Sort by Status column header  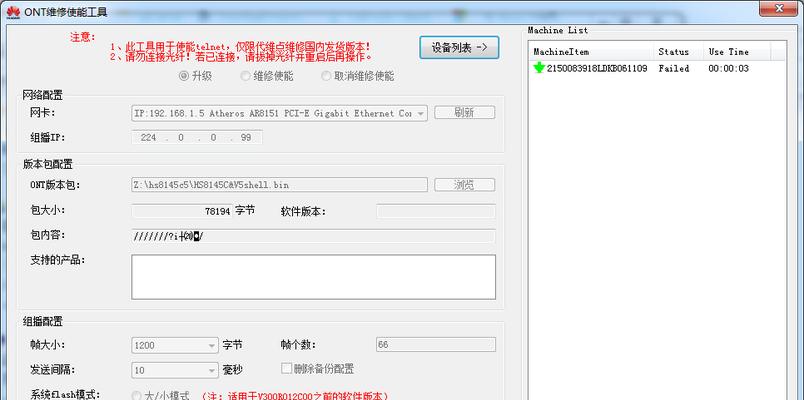point(678,52)
